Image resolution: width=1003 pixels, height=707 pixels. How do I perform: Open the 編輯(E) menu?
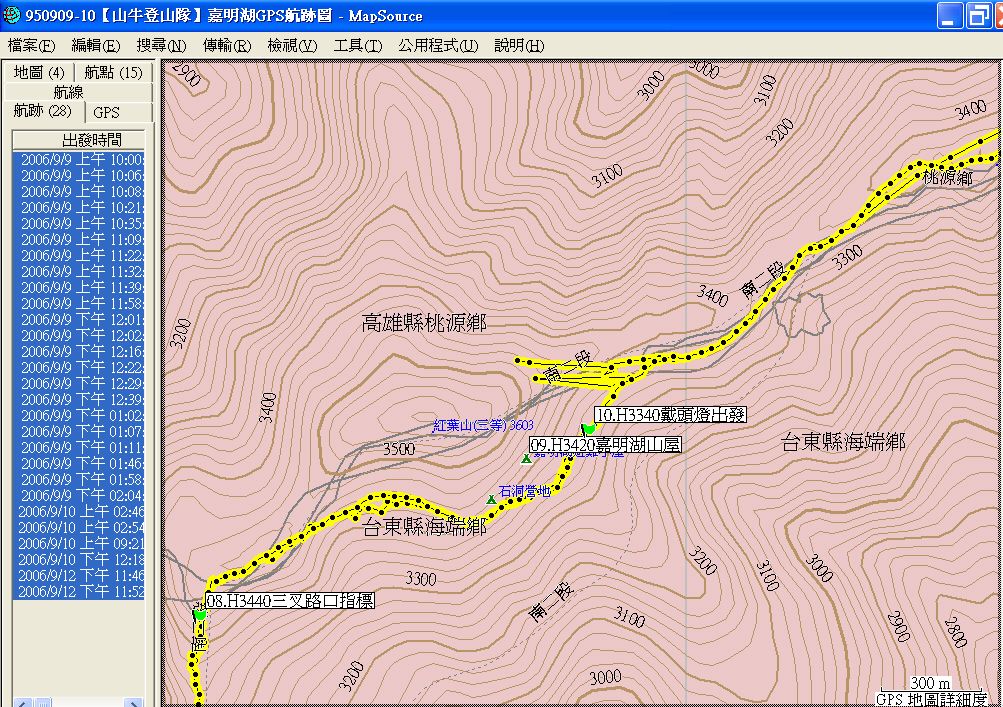[95, 45]
